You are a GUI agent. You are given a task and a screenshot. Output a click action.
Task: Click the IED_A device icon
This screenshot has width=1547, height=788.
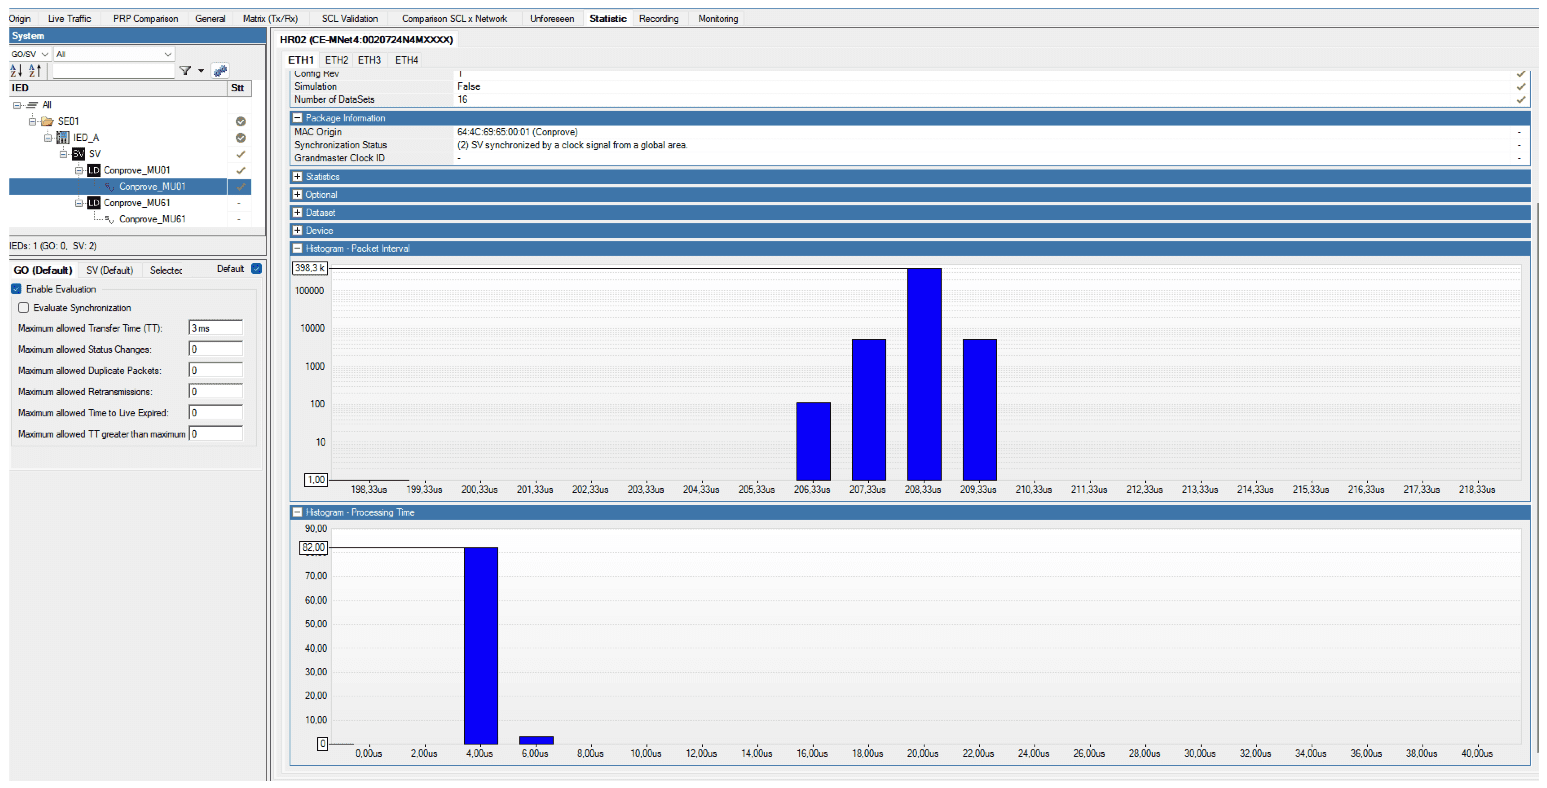[x=63, y=138]
